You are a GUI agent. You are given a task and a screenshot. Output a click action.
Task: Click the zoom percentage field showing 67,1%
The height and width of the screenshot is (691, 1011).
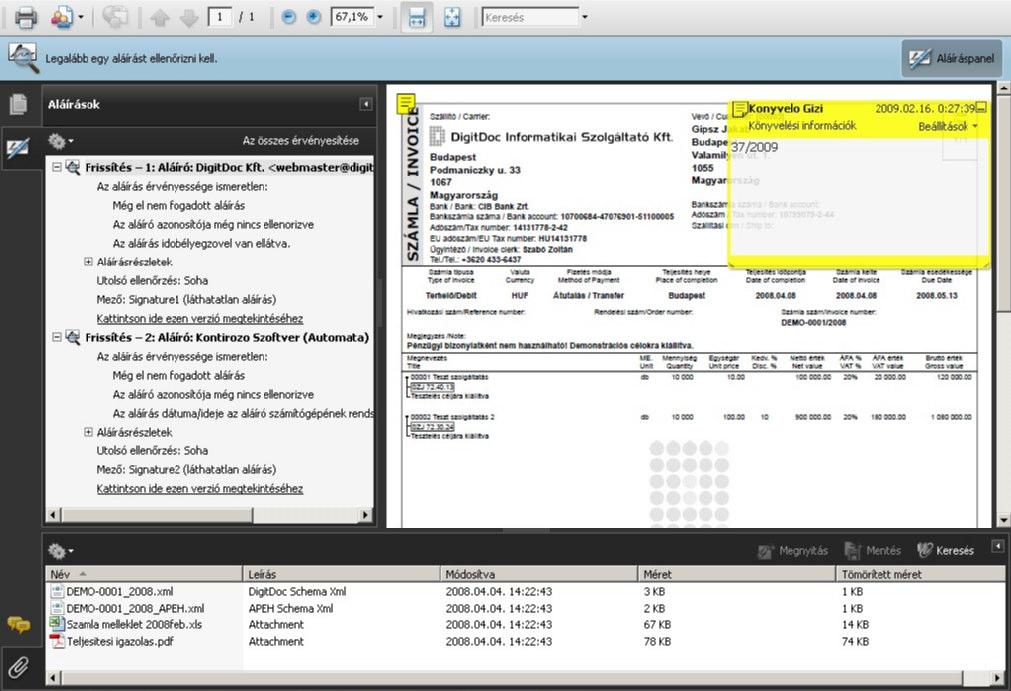coord(352,17)
